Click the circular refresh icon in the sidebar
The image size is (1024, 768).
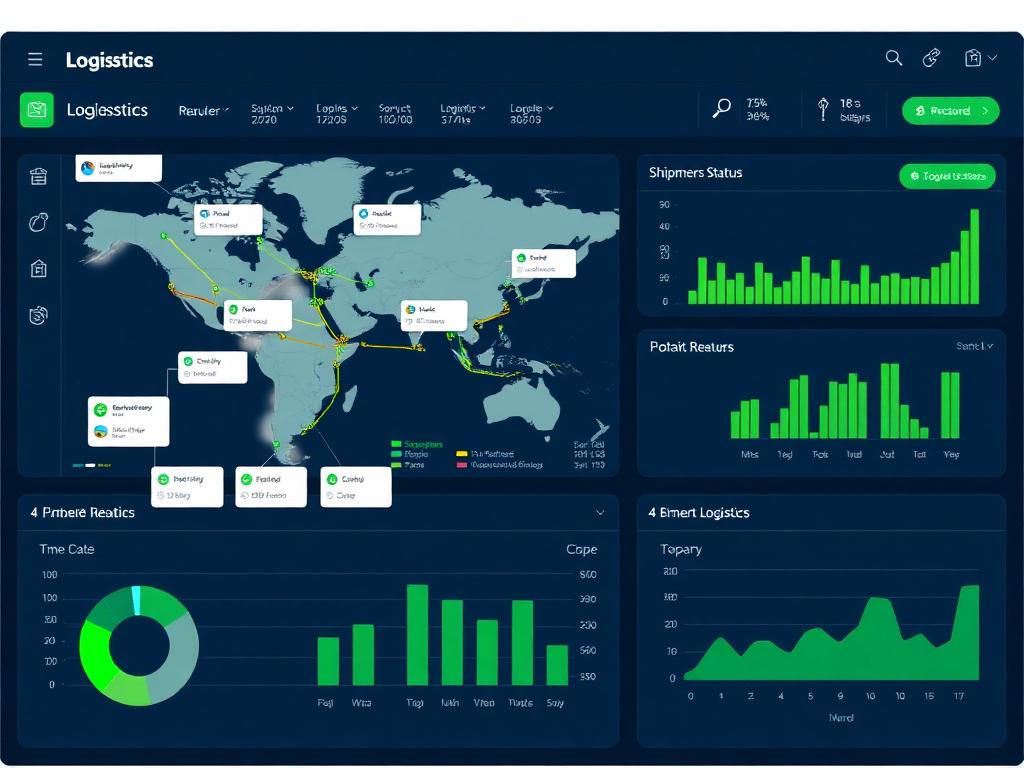click(39, 315)
